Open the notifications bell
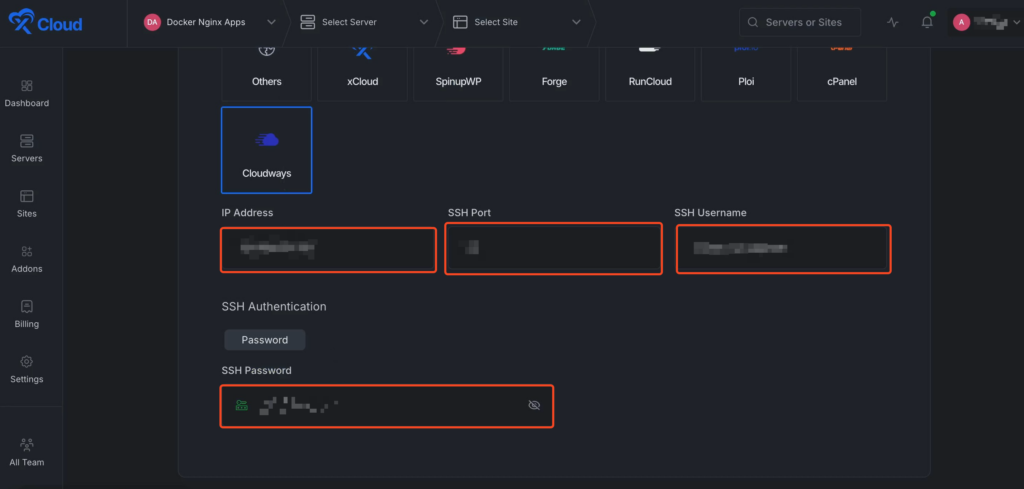 [927, 22]
